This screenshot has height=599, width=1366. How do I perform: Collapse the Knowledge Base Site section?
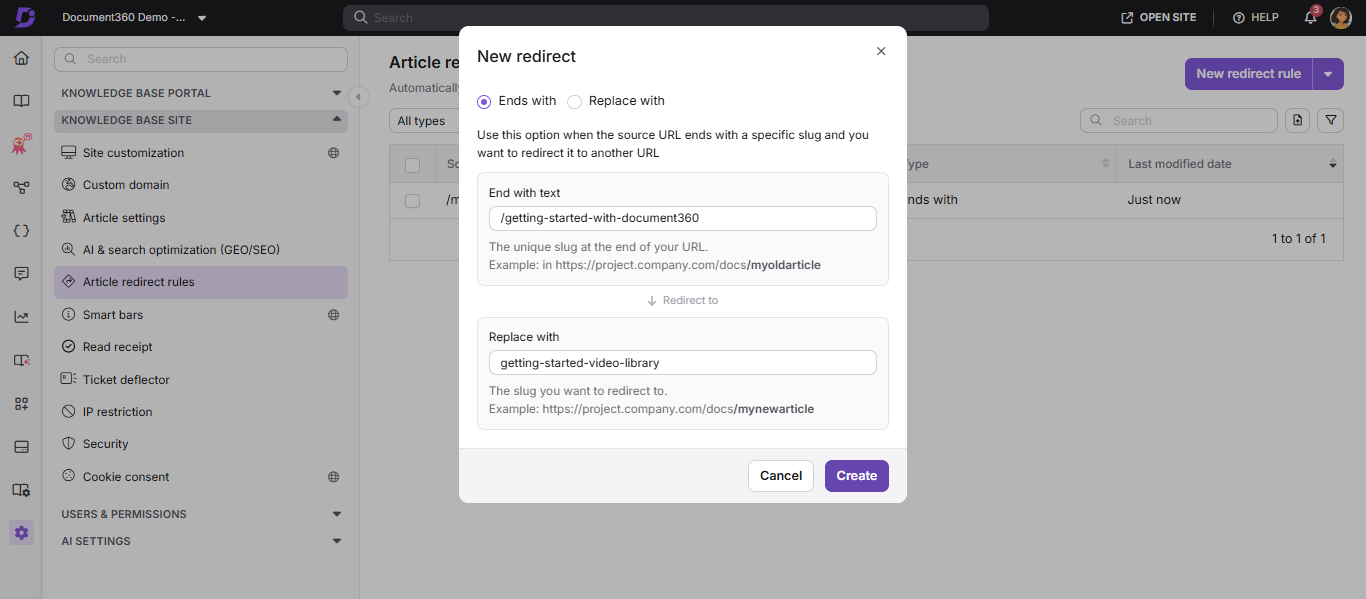click(200, 120)
